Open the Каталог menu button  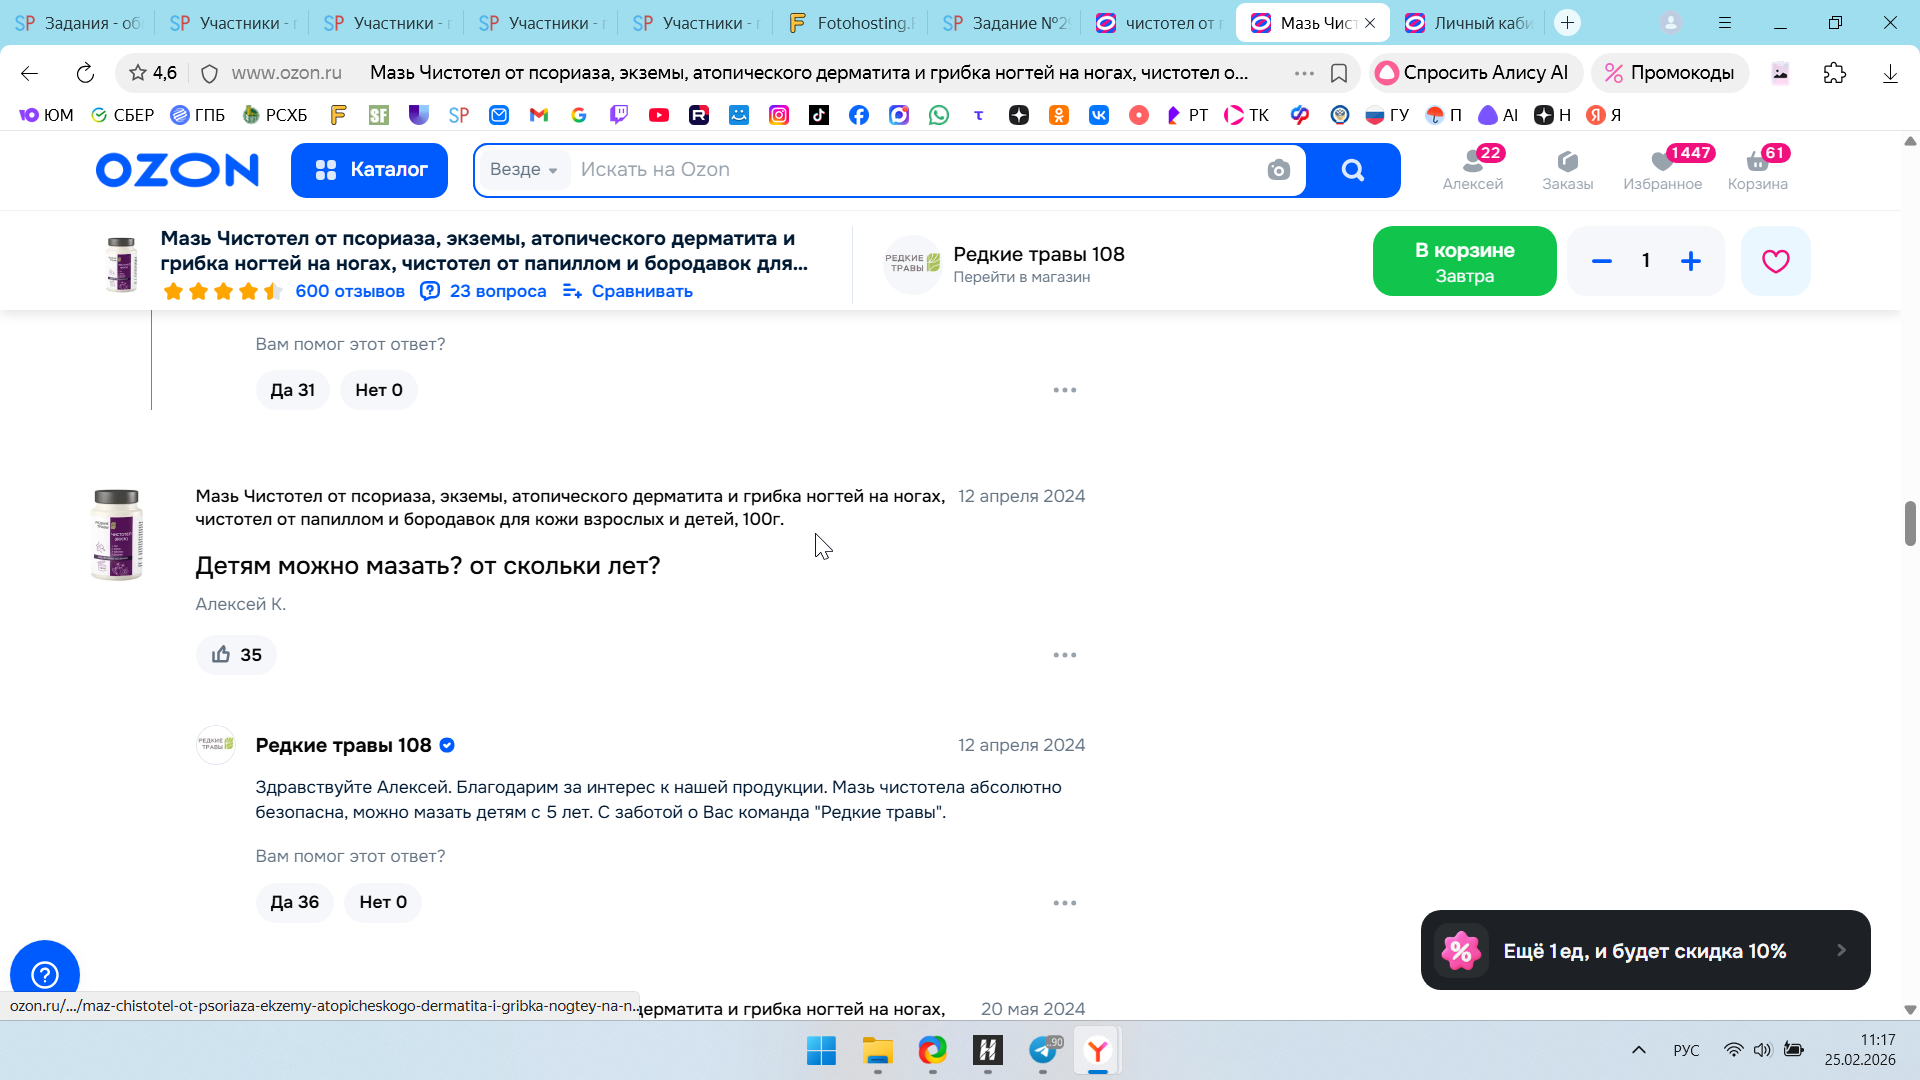click(x=369, y=170)
